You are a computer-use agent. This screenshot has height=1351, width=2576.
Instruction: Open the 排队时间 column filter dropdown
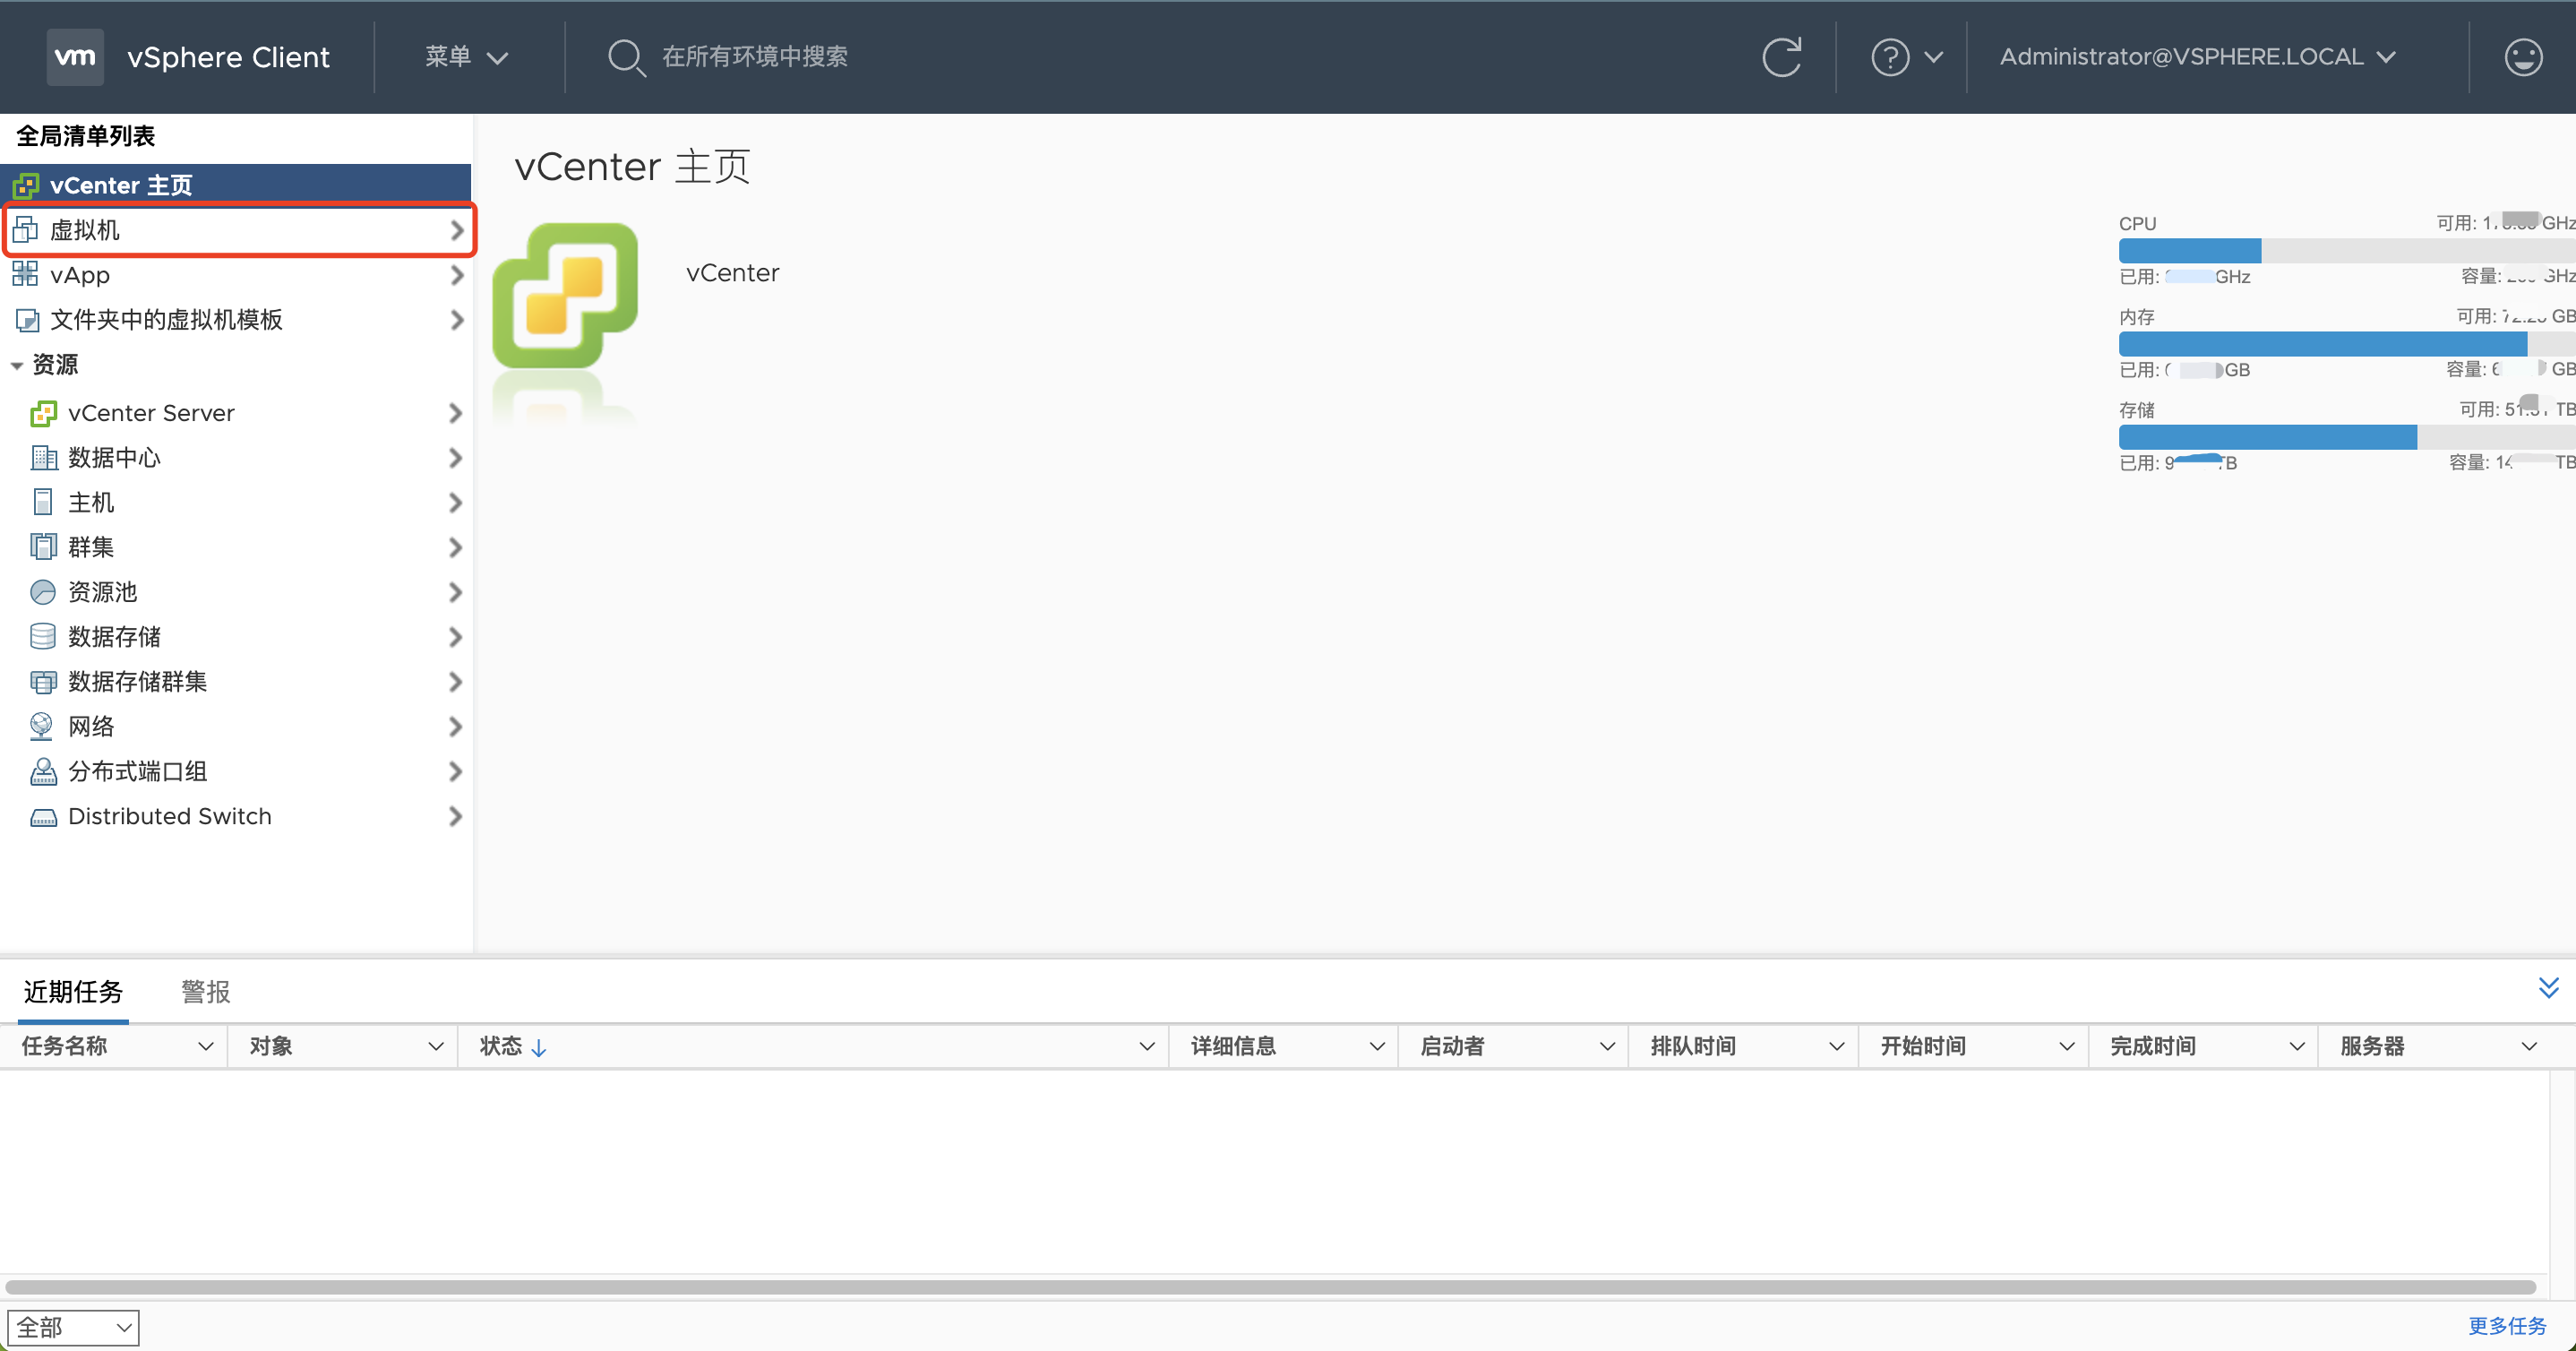1836,1046
